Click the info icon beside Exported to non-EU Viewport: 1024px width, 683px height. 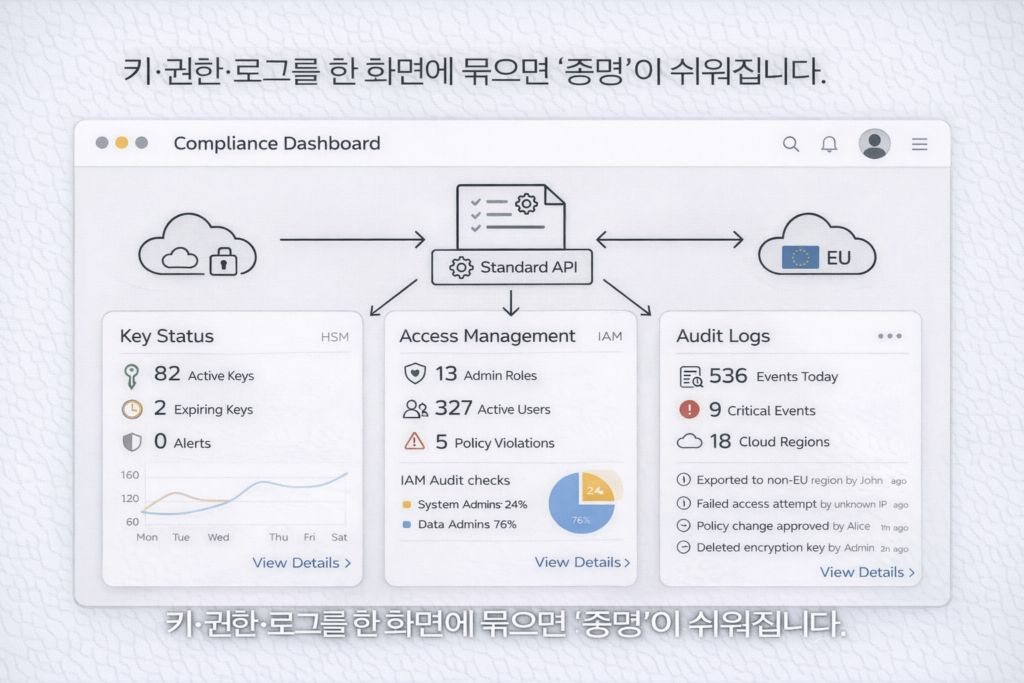tap(683, 480)
